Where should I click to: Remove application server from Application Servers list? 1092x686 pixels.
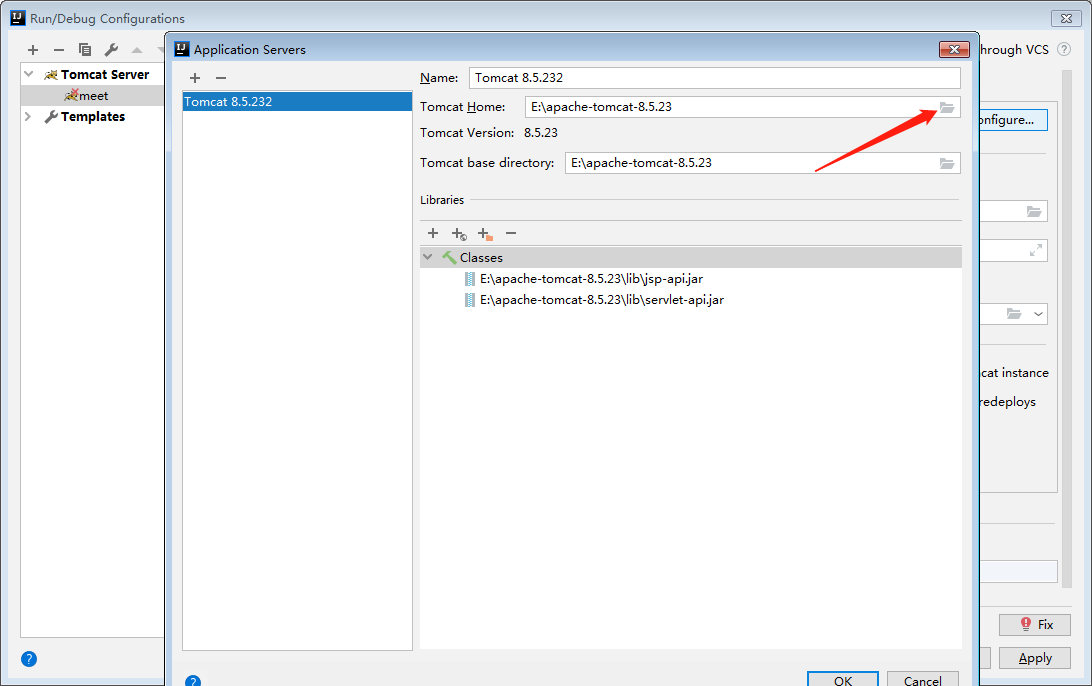click(221, 78)
